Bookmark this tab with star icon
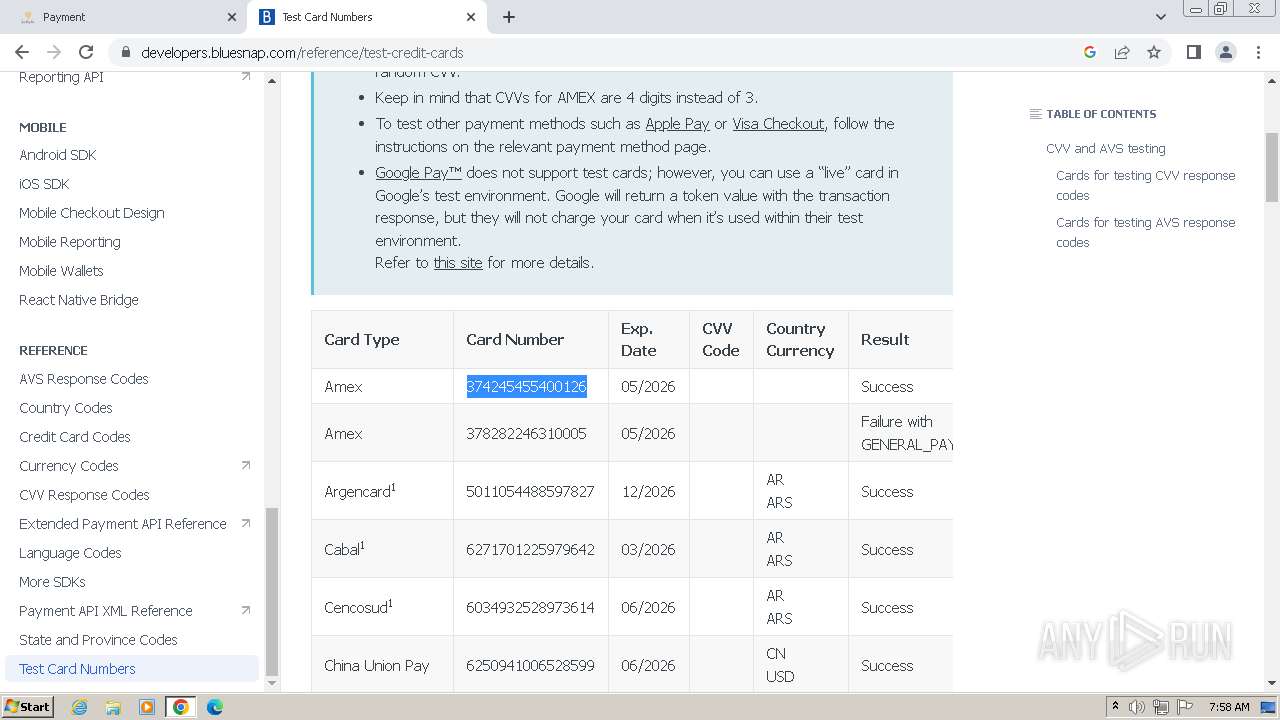Screen dimensions: 1280x720 pos(1154,52)
